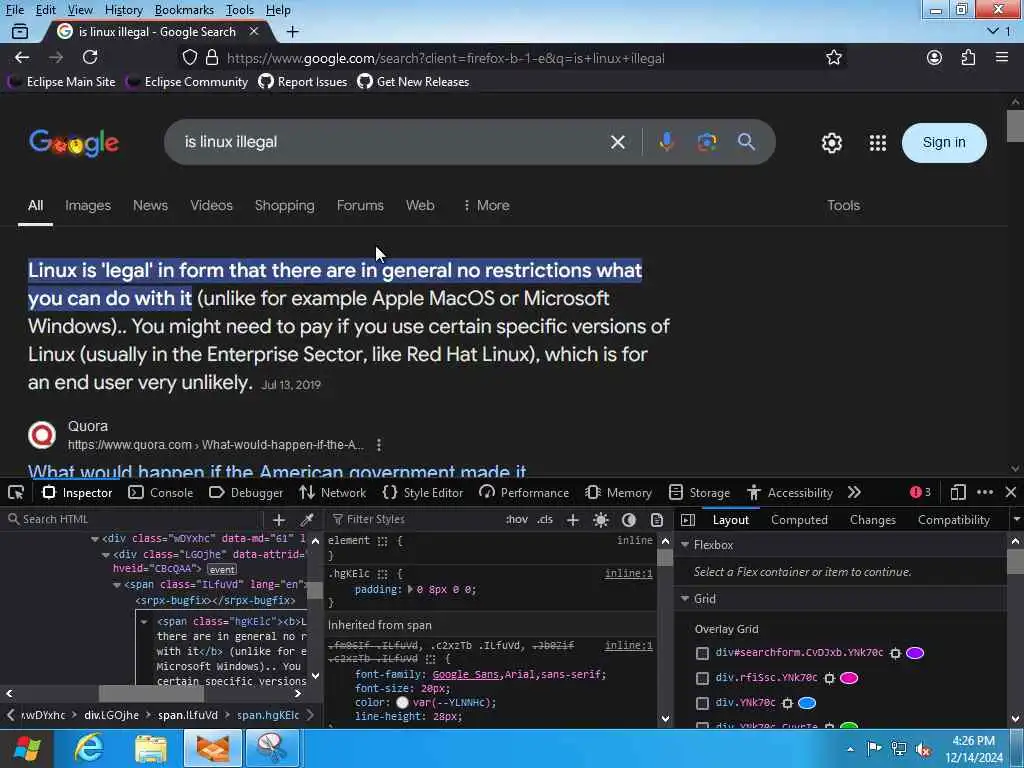This screenshot has height=768, width=1024.
Task: Open the list all tabs dropdown arrow
Action: click(993, 31)
